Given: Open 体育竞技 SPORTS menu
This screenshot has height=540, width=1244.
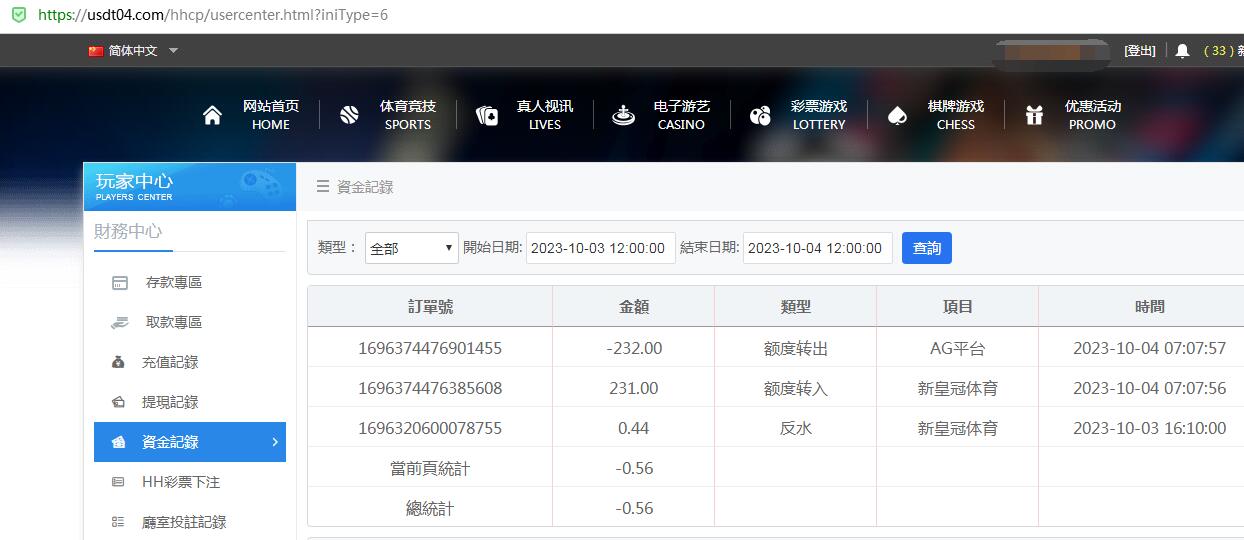Looking at the screenshot, I should (408, 115).
